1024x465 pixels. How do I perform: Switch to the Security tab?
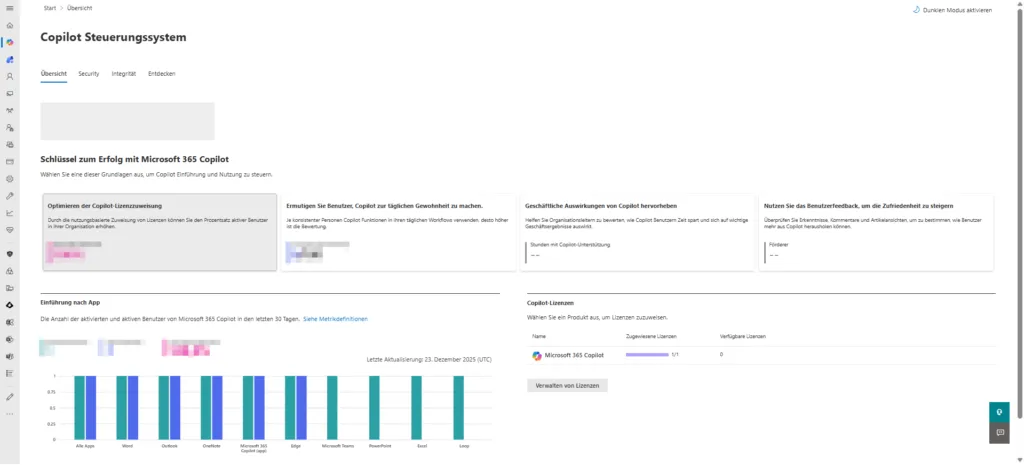[88, 74]
